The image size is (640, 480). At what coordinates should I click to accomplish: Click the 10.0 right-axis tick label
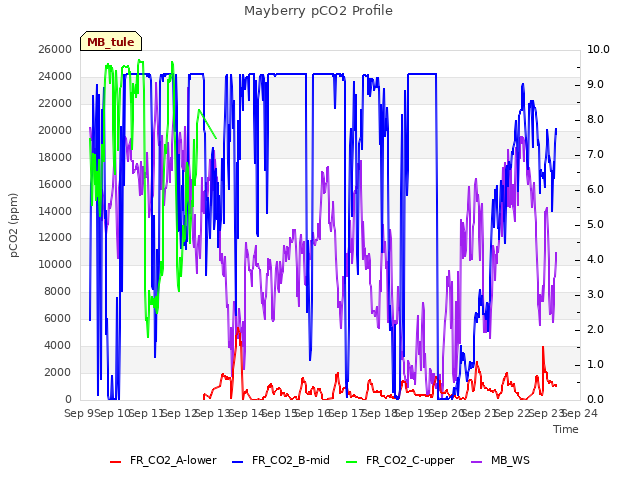[598, 49]
